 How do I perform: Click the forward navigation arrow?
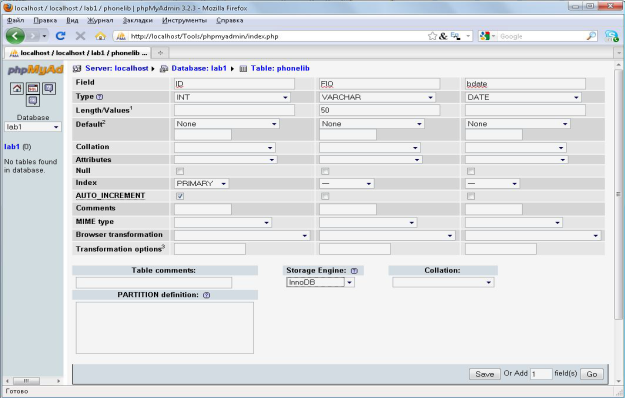pos(33,36)
